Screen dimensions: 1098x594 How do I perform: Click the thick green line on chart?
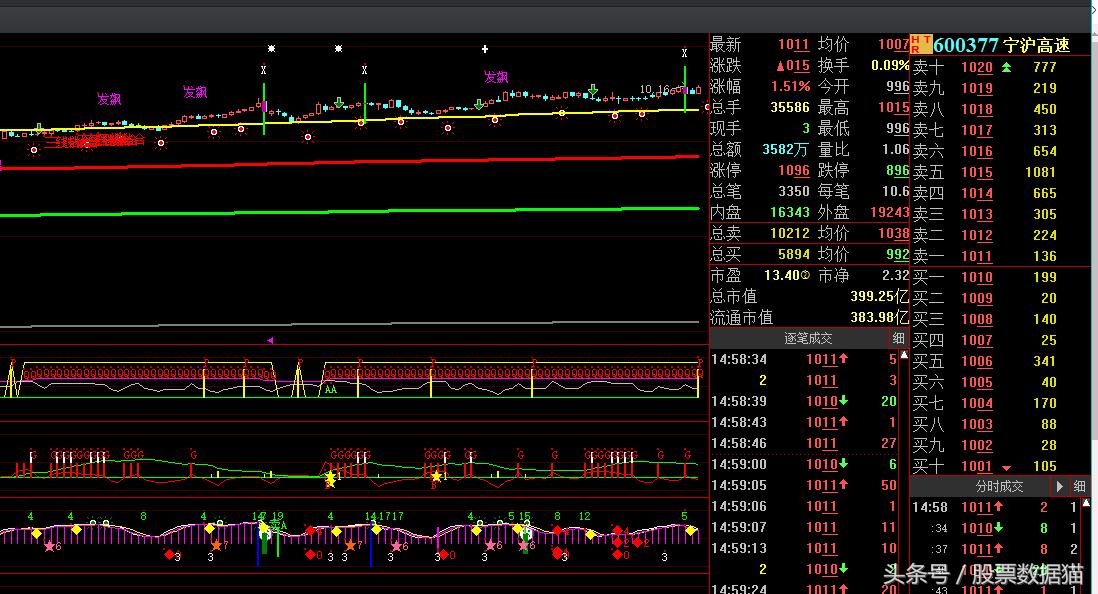(350, 212)
